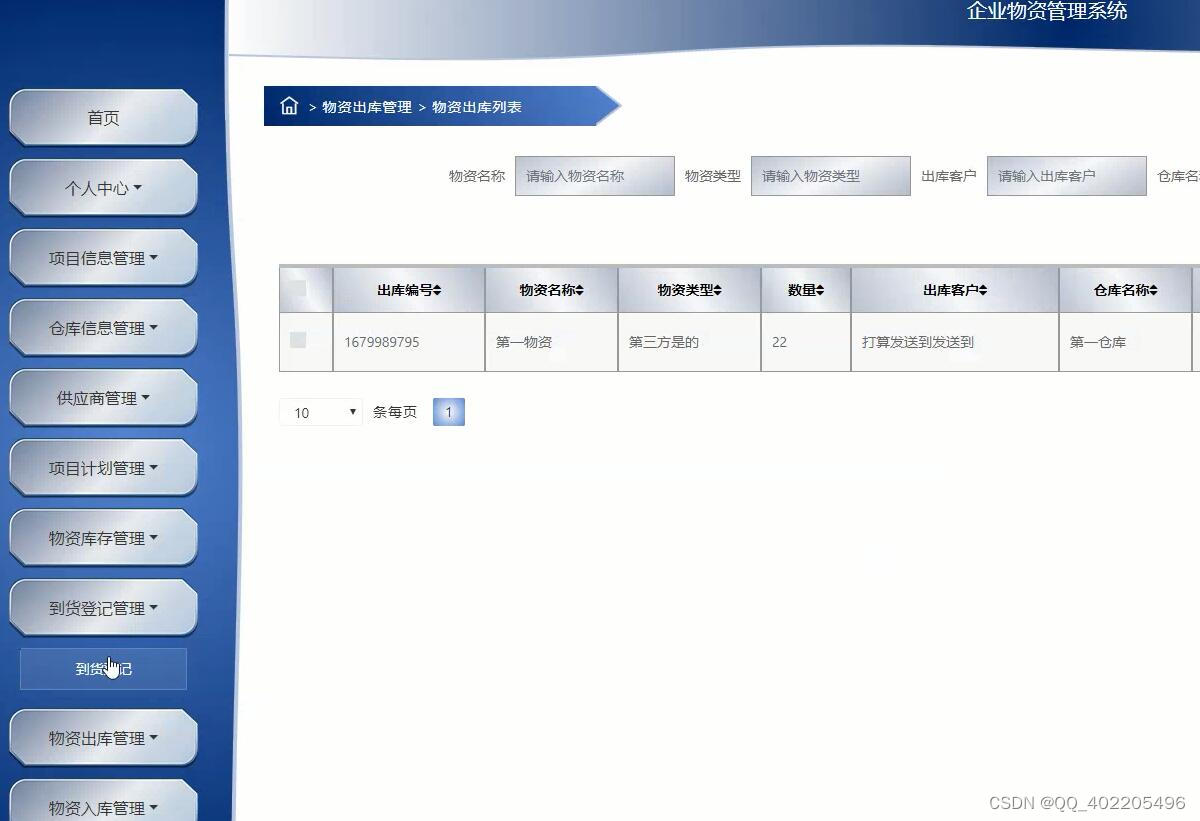Sort the table by 物资名称 column
This screenshot has height=821, width=1200.
click(x=551, y=289)
